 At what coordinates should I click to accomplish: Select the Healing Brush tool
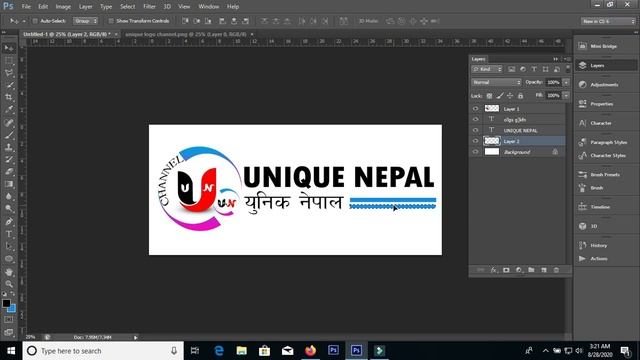9,122
